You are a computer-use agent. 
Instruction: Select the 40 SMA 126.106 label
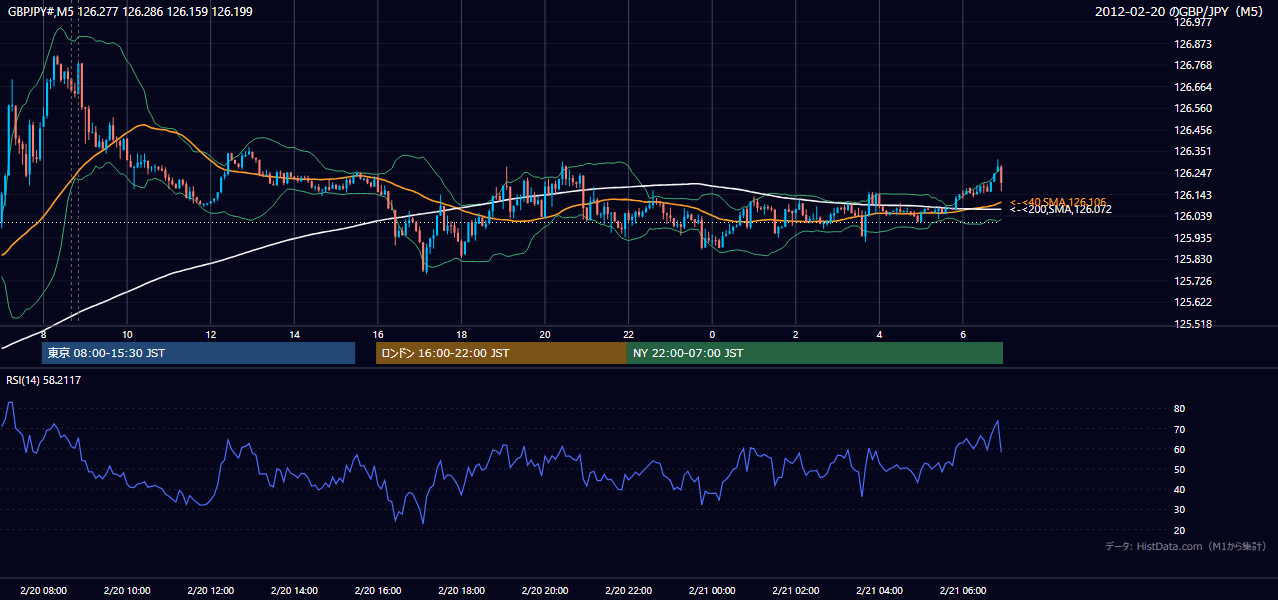1058,202
